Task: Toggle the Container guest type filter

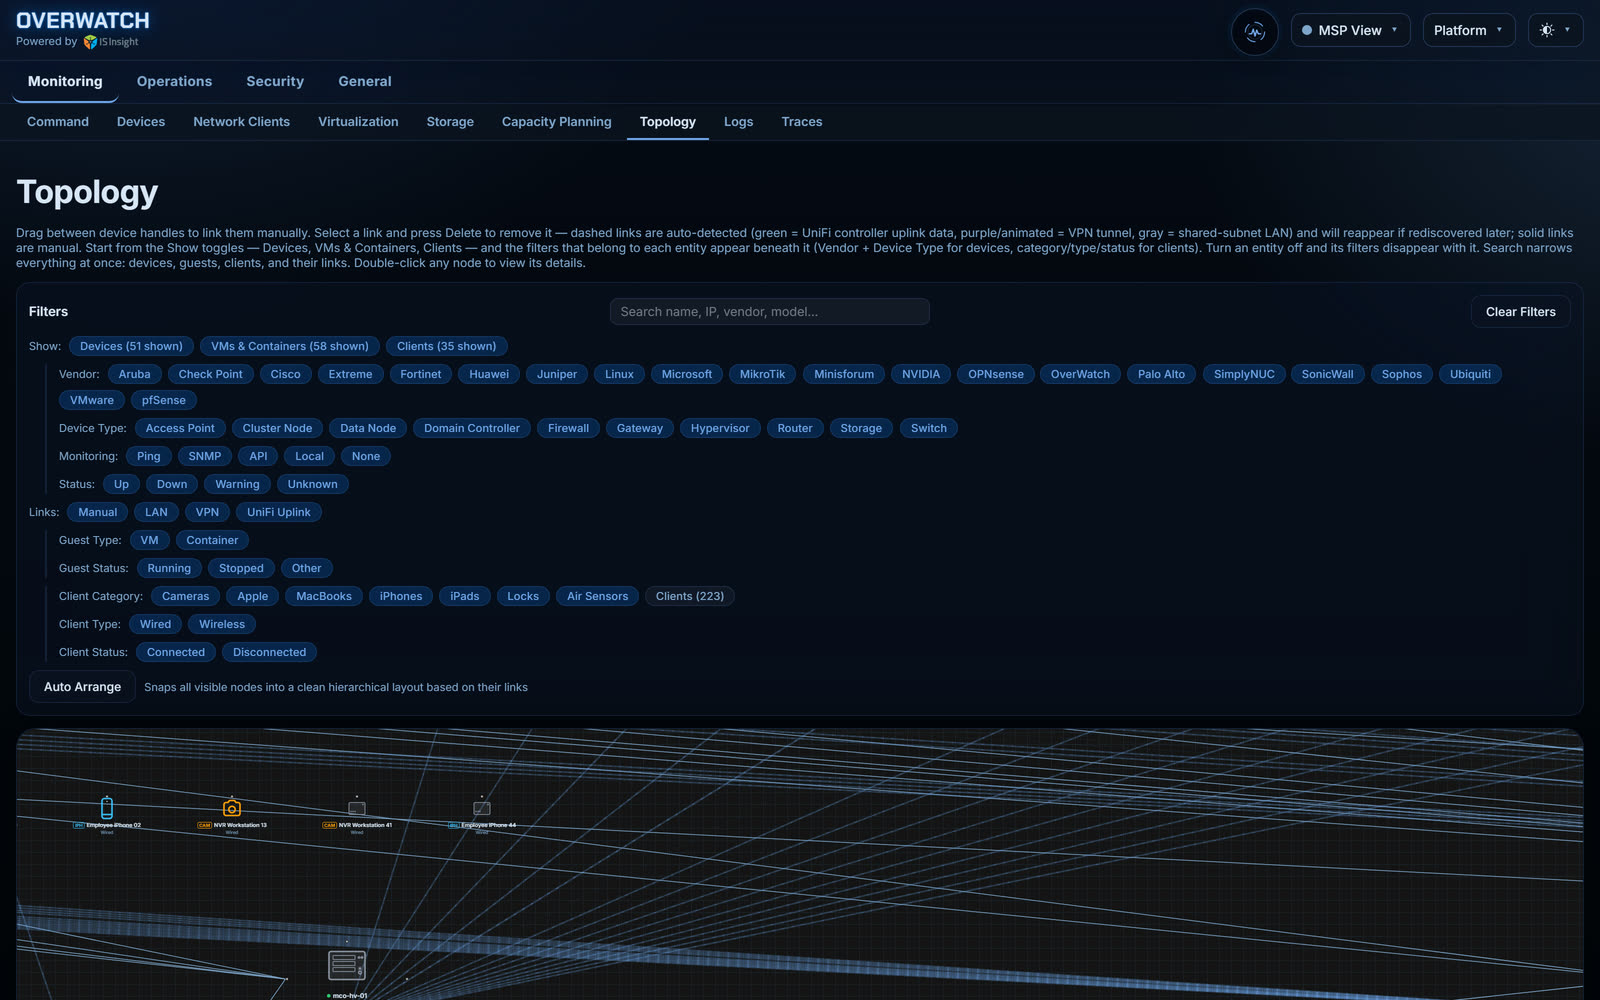Action: pos(212,540)
